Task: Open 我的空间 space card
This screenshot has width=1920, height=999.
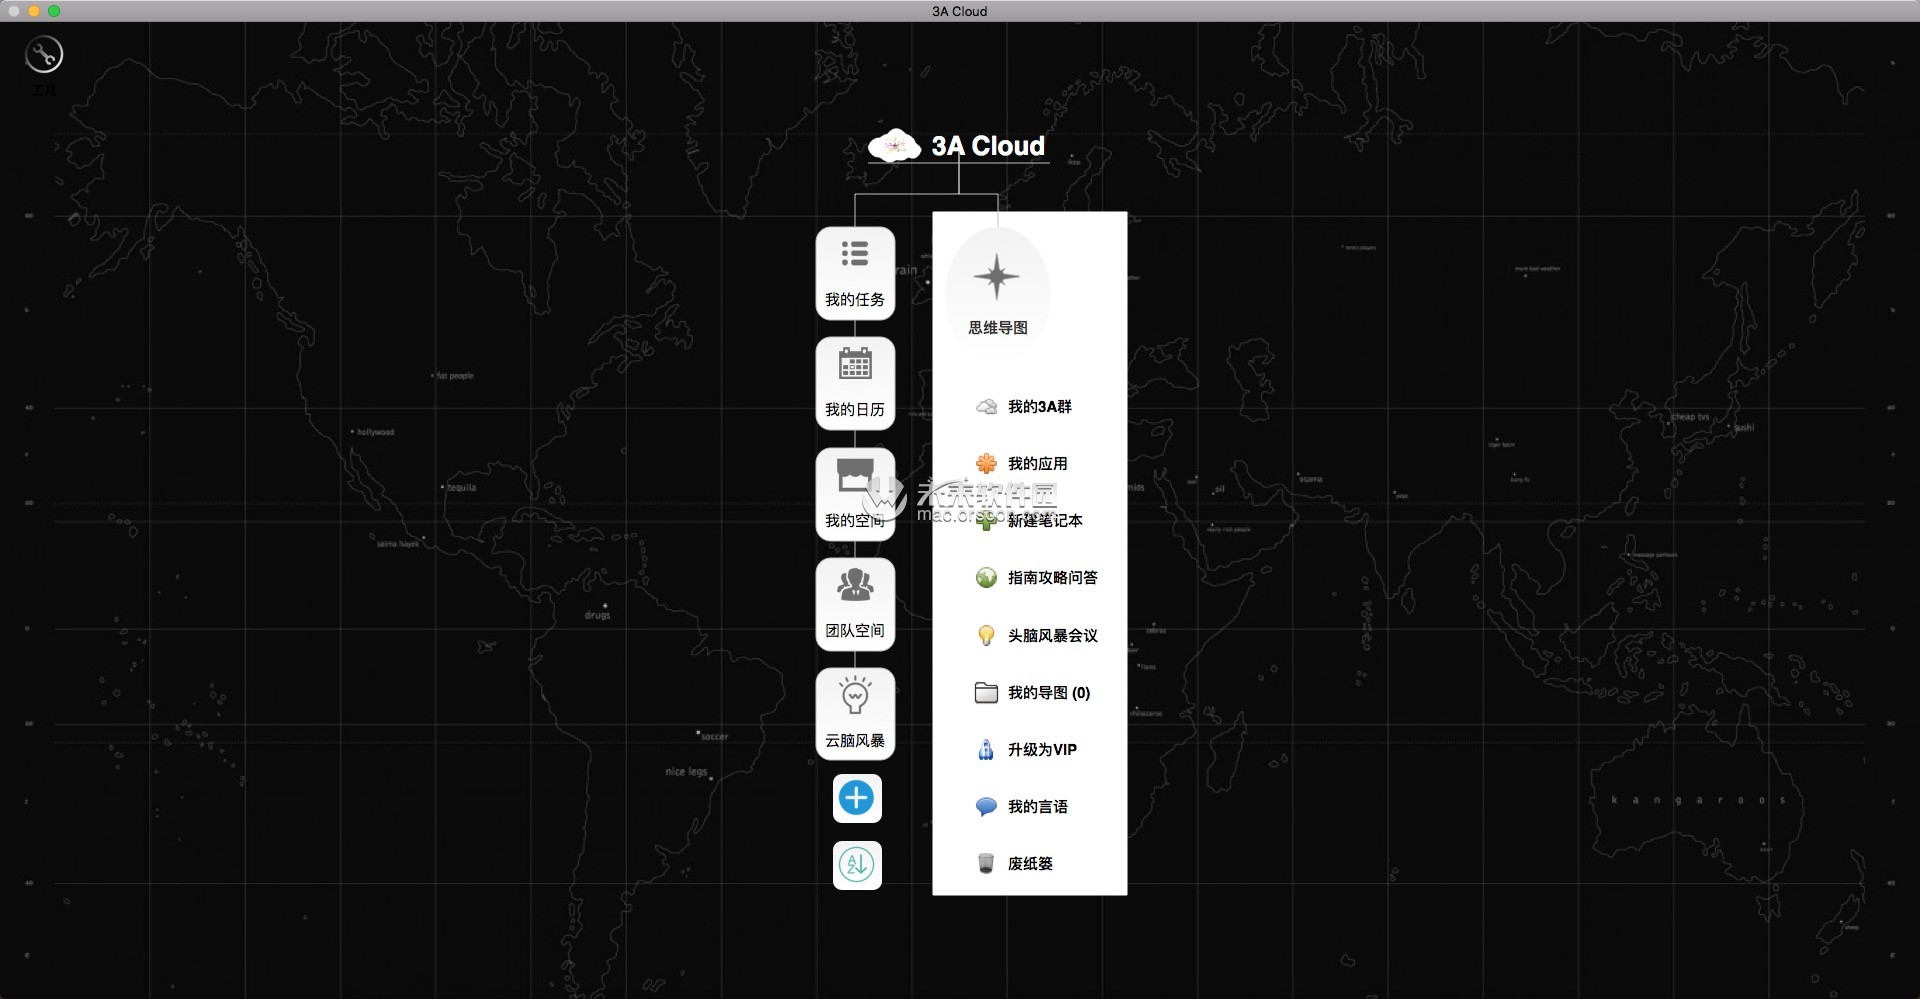Action: (x=855, y=494)
